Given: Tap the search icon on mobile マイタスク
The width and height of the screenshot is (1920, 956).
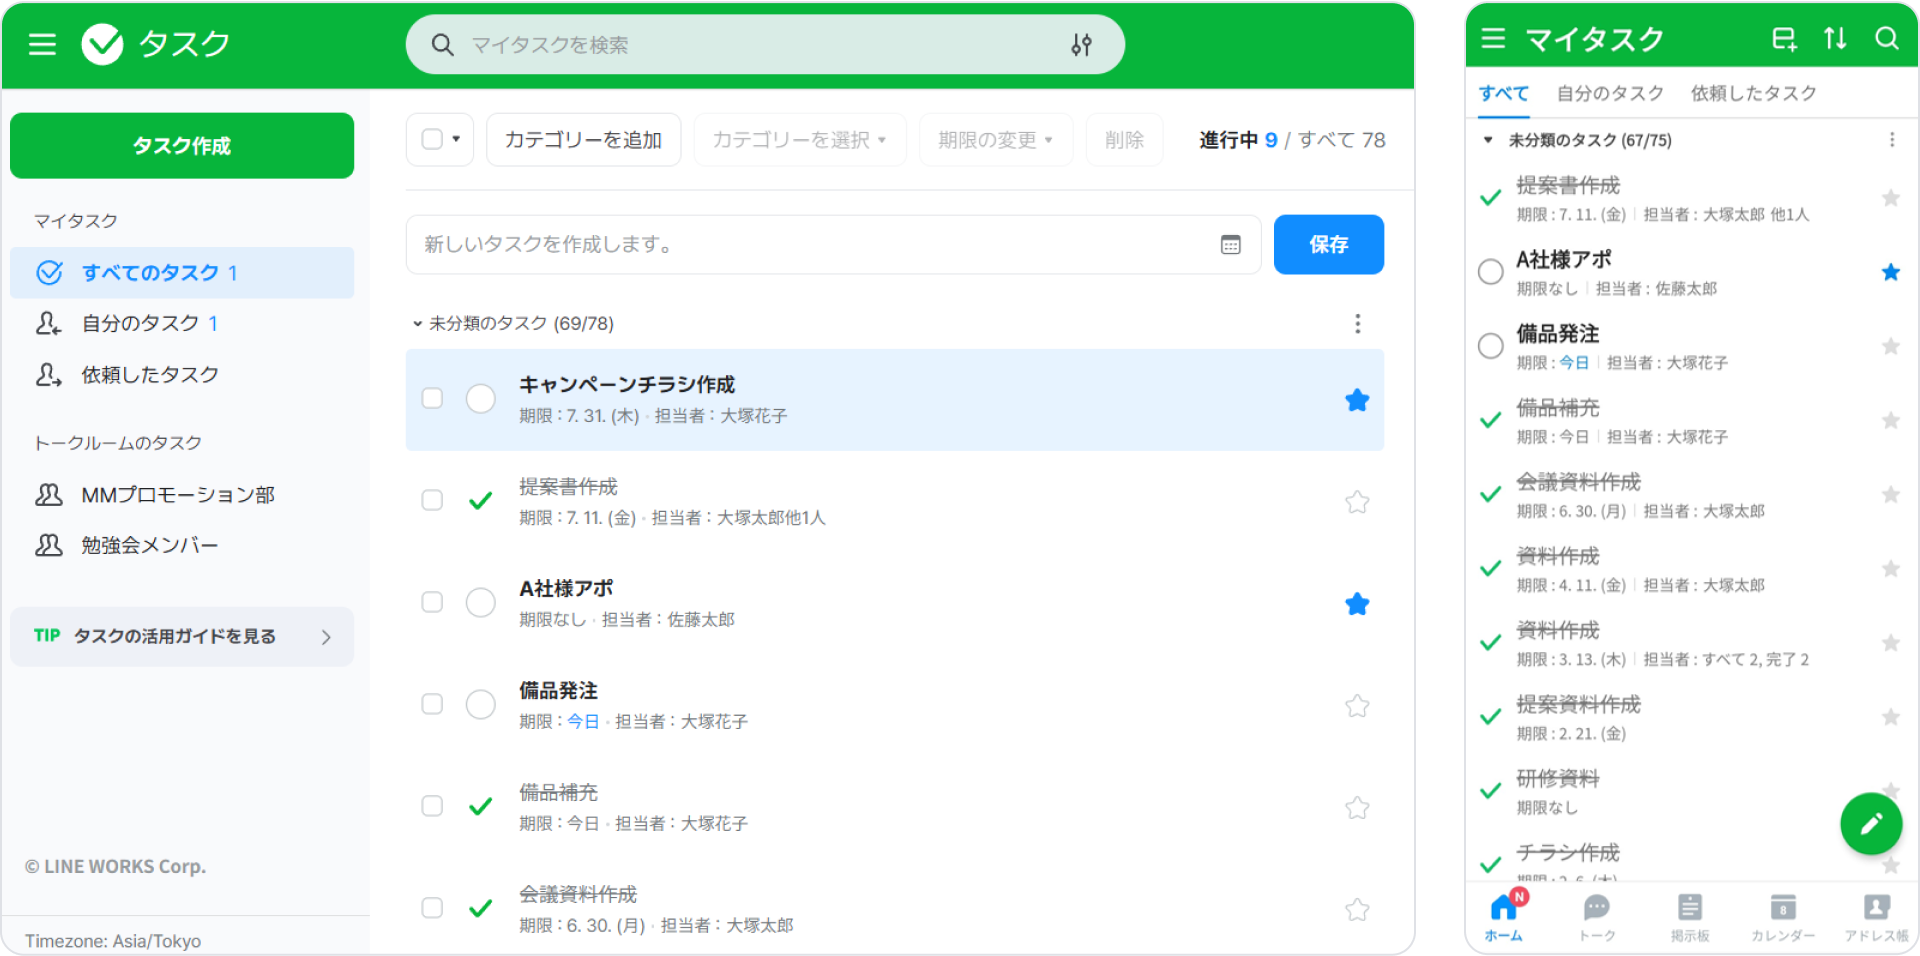Looking at the screenshot, I should (x=1888, y=38).
